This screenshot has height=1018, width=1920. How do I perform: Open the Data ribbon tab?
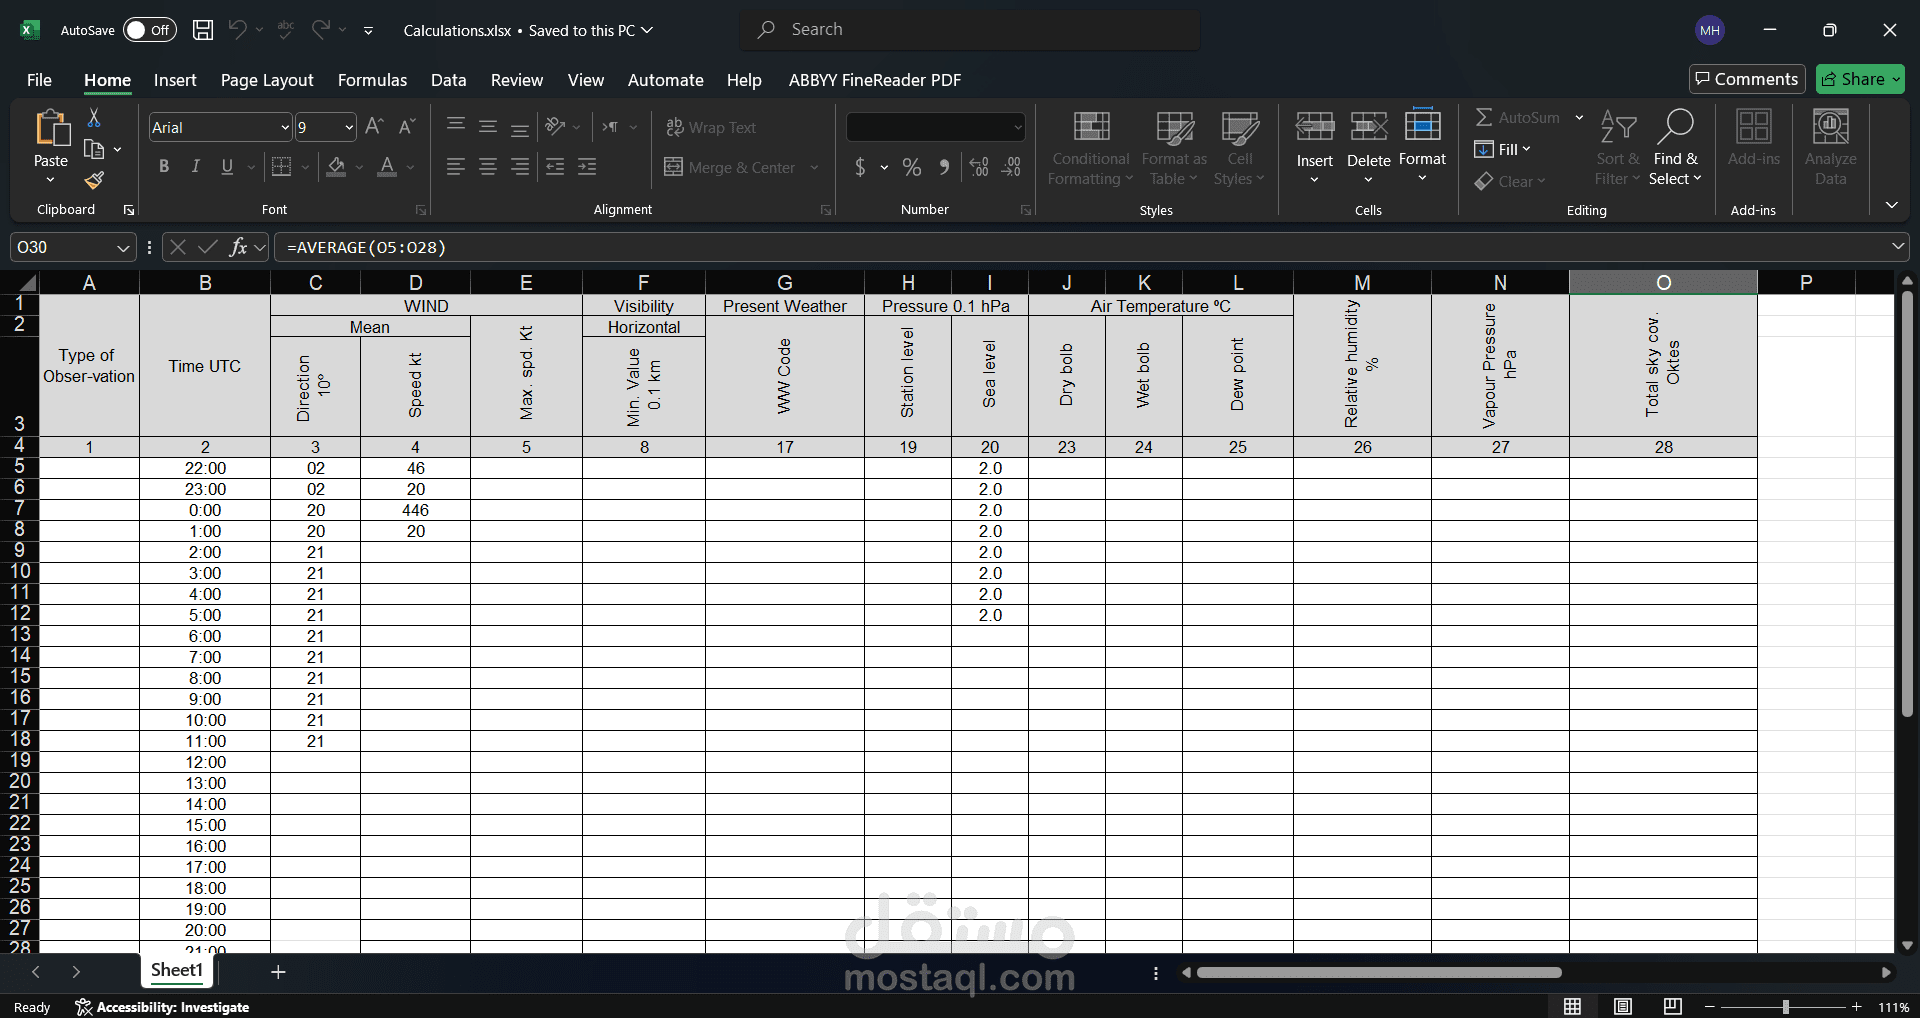(448, 80)
